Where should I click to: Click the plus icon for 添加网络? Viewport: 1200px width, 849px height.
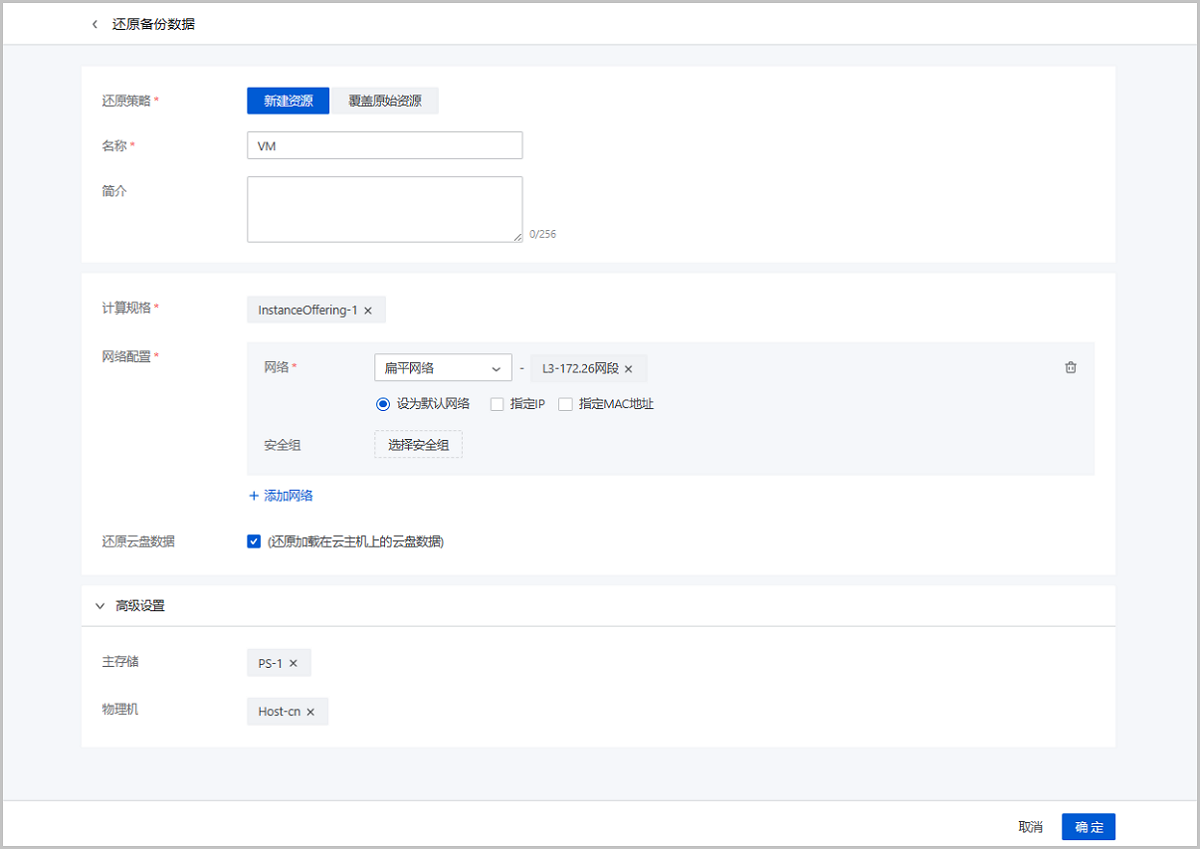[x=254, y=496]
